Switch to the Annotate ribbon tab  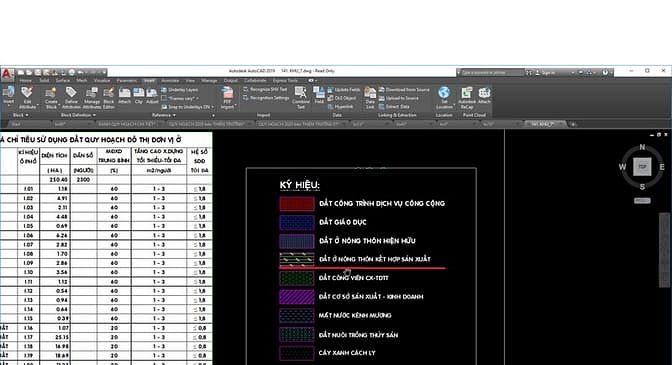coord(170,81)
